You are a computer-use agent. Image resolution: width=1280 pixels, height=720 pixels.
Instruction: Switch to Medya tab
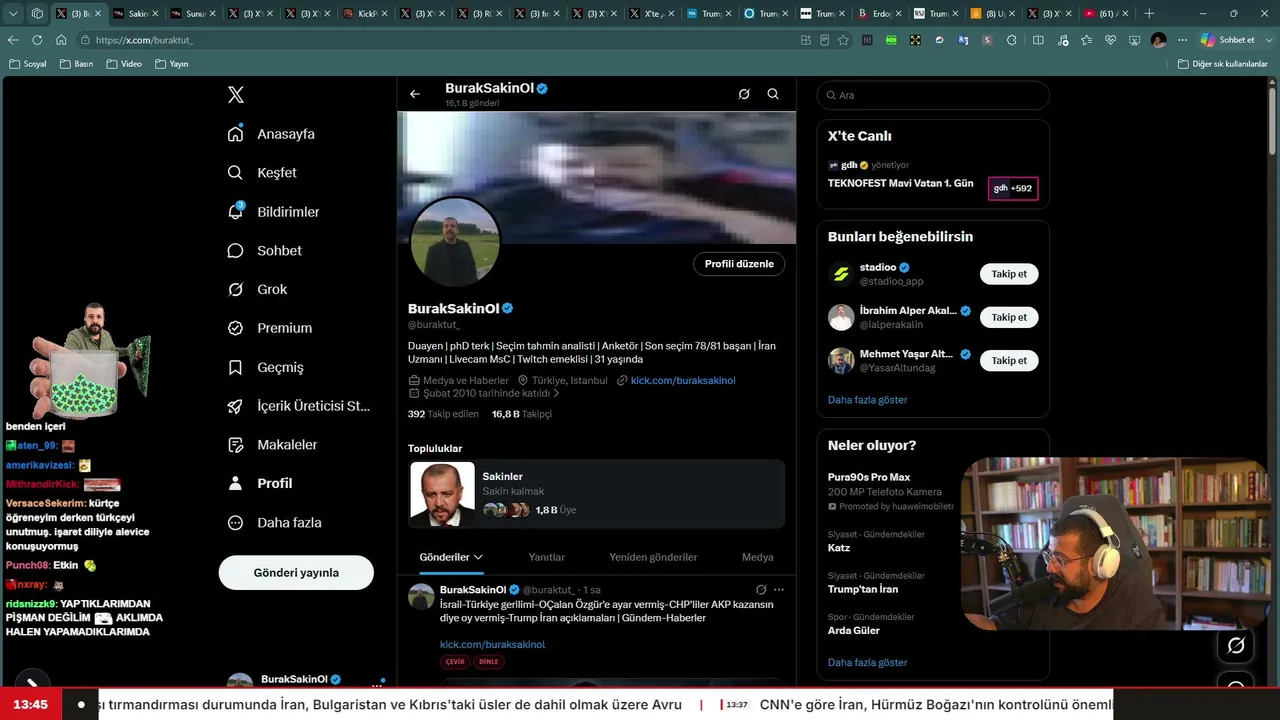757,557
